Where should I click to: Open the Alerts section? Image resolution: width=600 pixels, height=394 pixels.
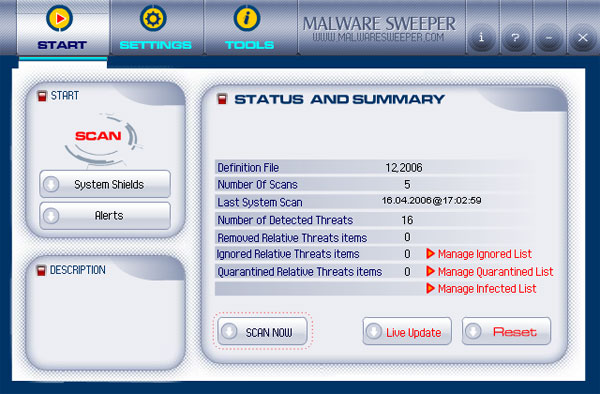pyautogui.click(x=105, y=216)
